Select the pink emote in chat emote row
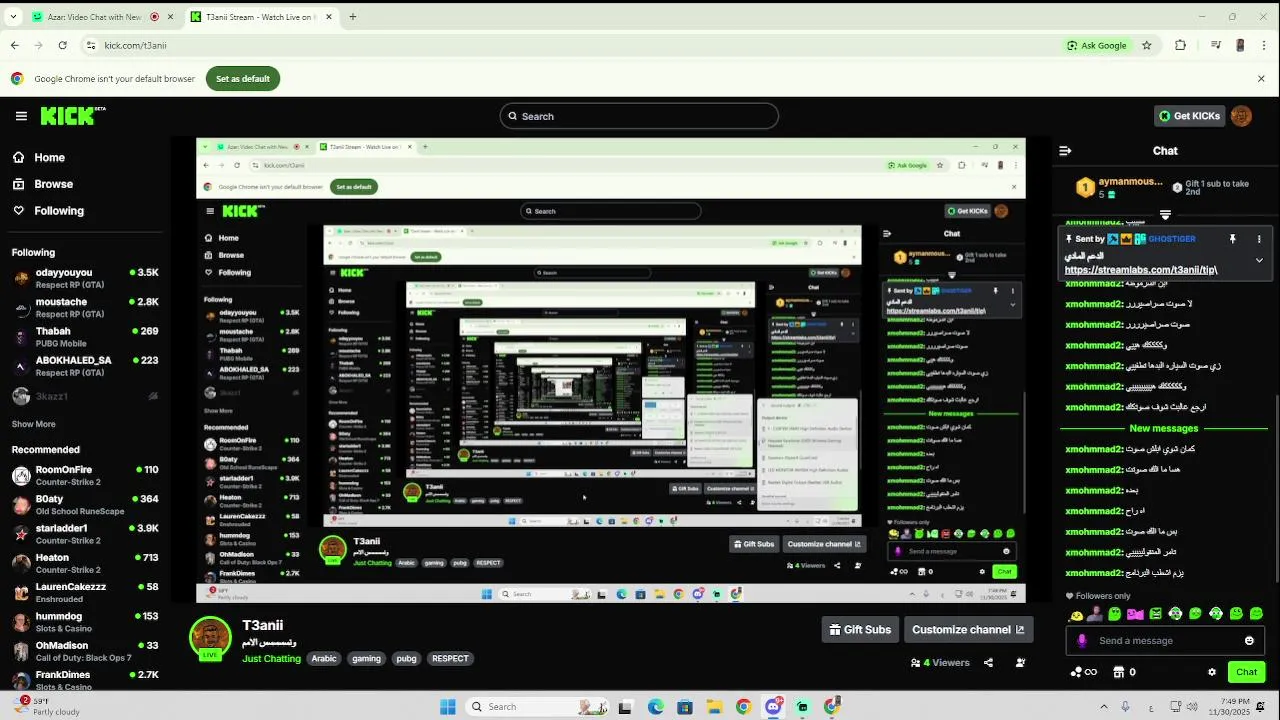Viewport: 1280px width, 720px height. tap(1135, 614)
